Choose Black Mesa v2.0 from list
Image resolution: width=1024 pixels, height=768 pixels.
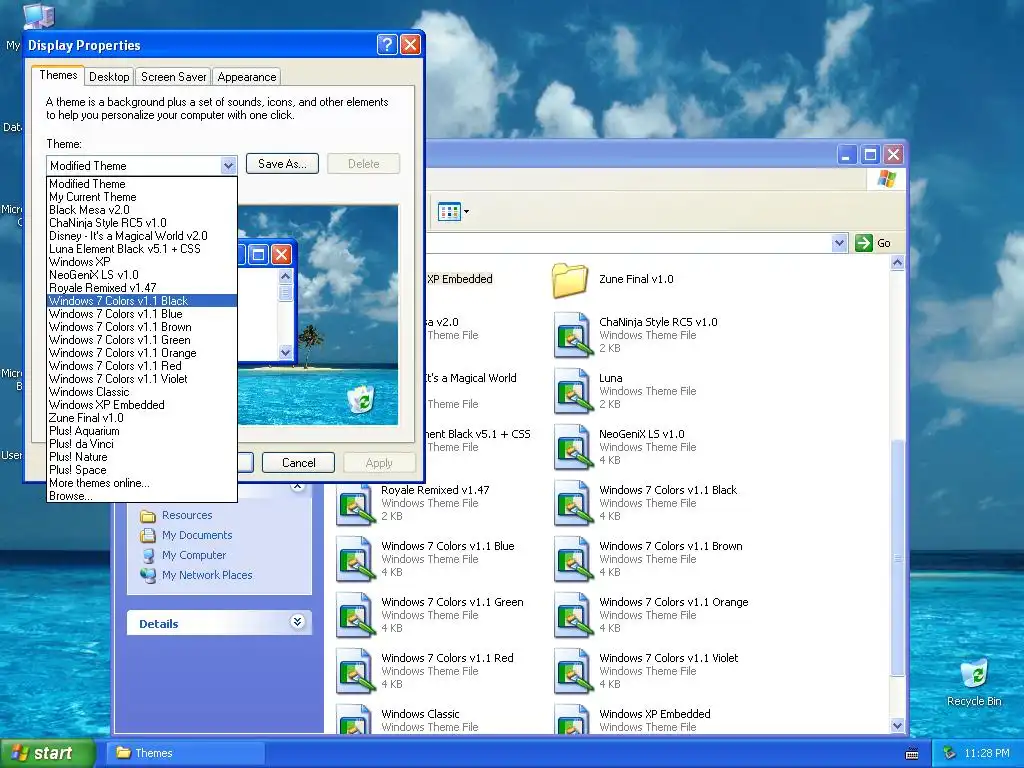[142, 210]
